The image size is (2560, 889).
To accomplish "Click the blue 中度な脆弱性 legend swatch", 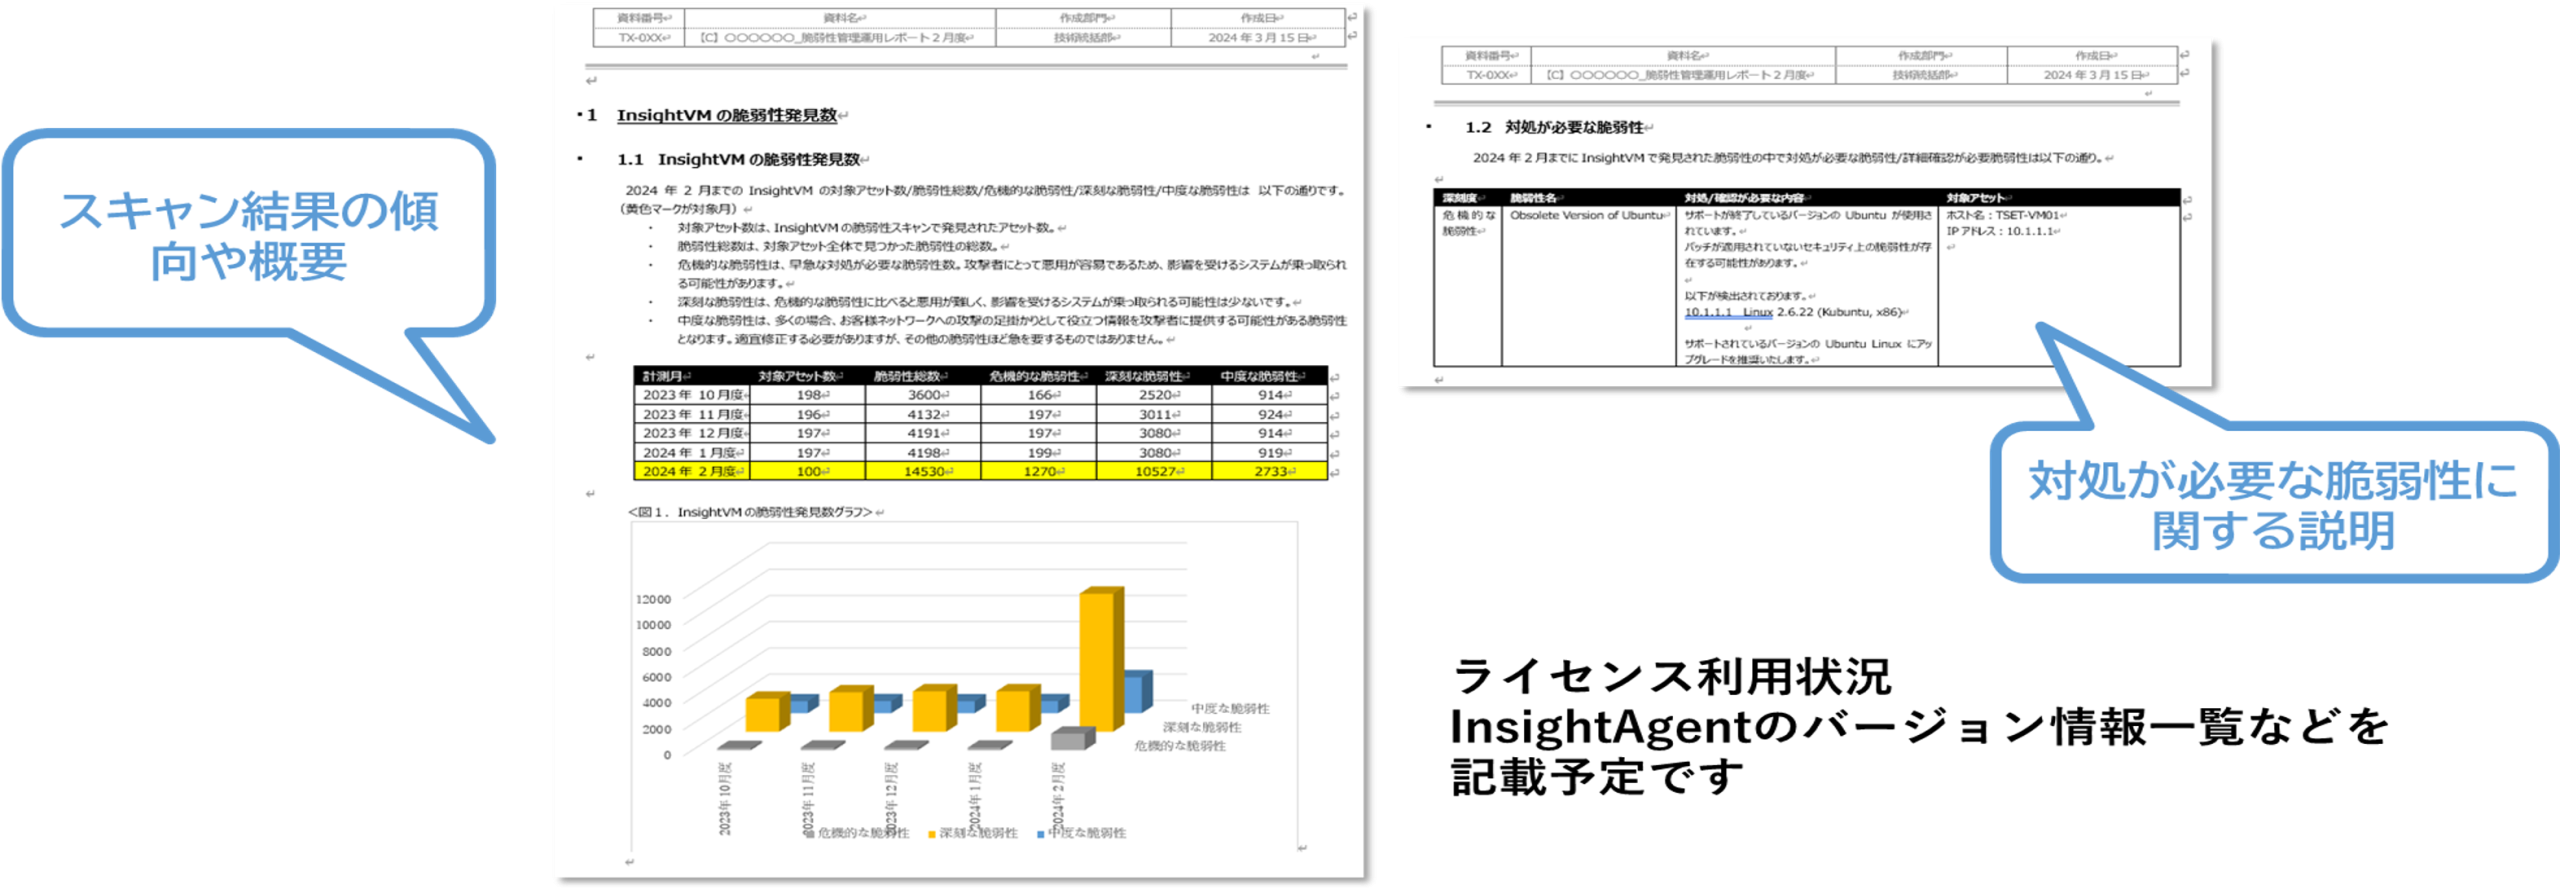I will coord(1040,834).
